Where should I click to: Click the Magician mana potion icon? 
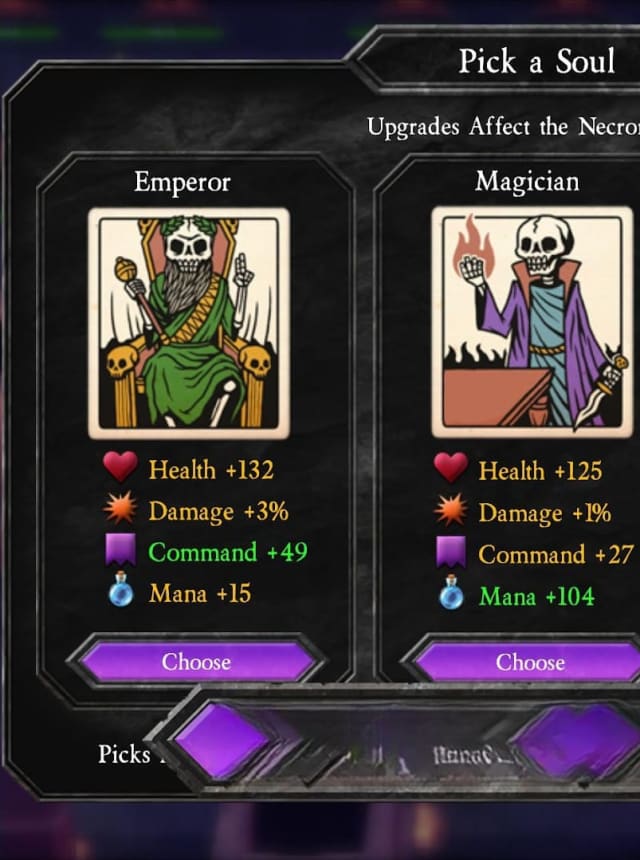pos(451,593)
